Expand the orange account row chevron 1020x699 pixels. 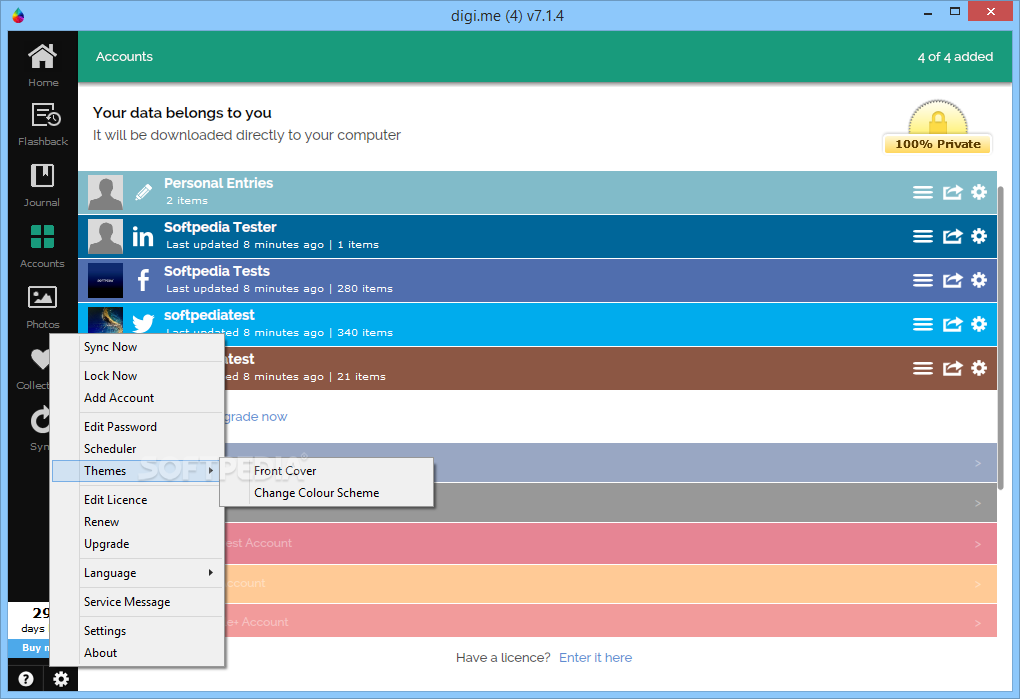click(978, 584)
